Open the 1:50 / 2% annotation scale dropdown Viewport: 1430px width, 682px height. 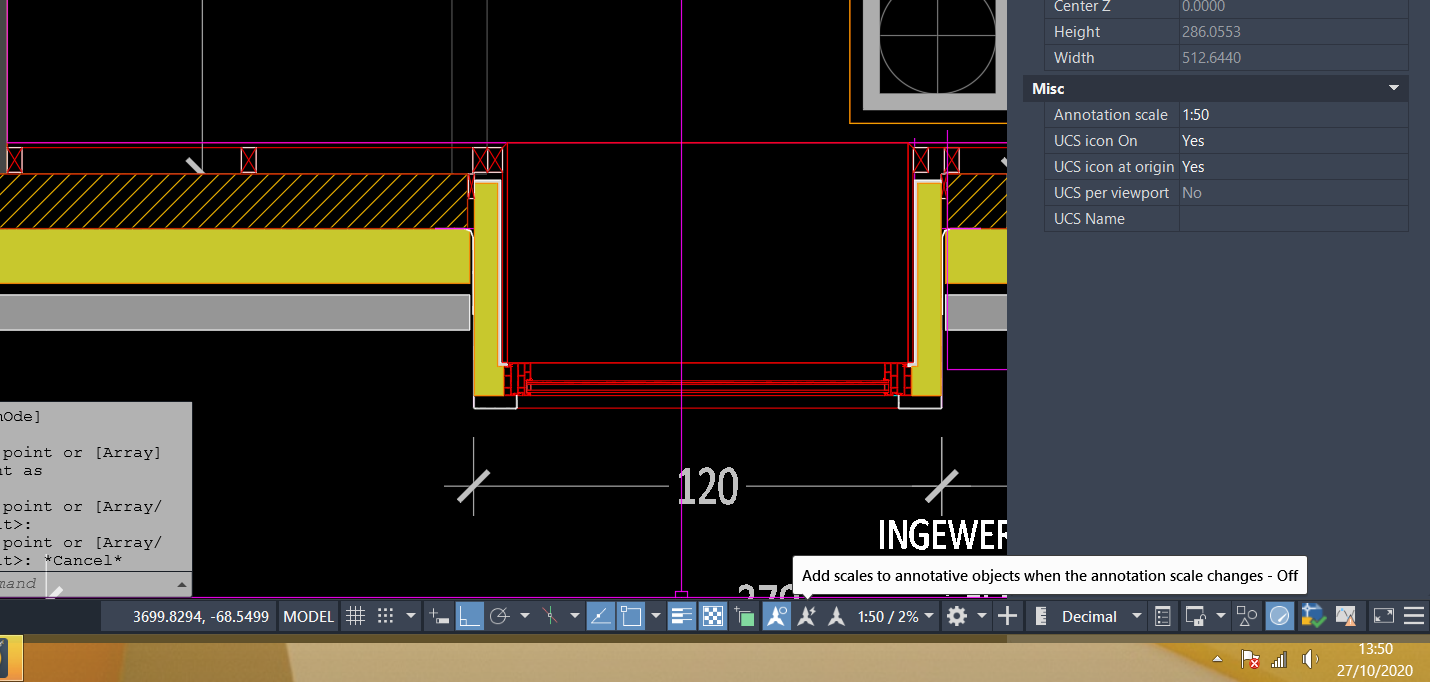pyautogui.click(x=896, y=616)
